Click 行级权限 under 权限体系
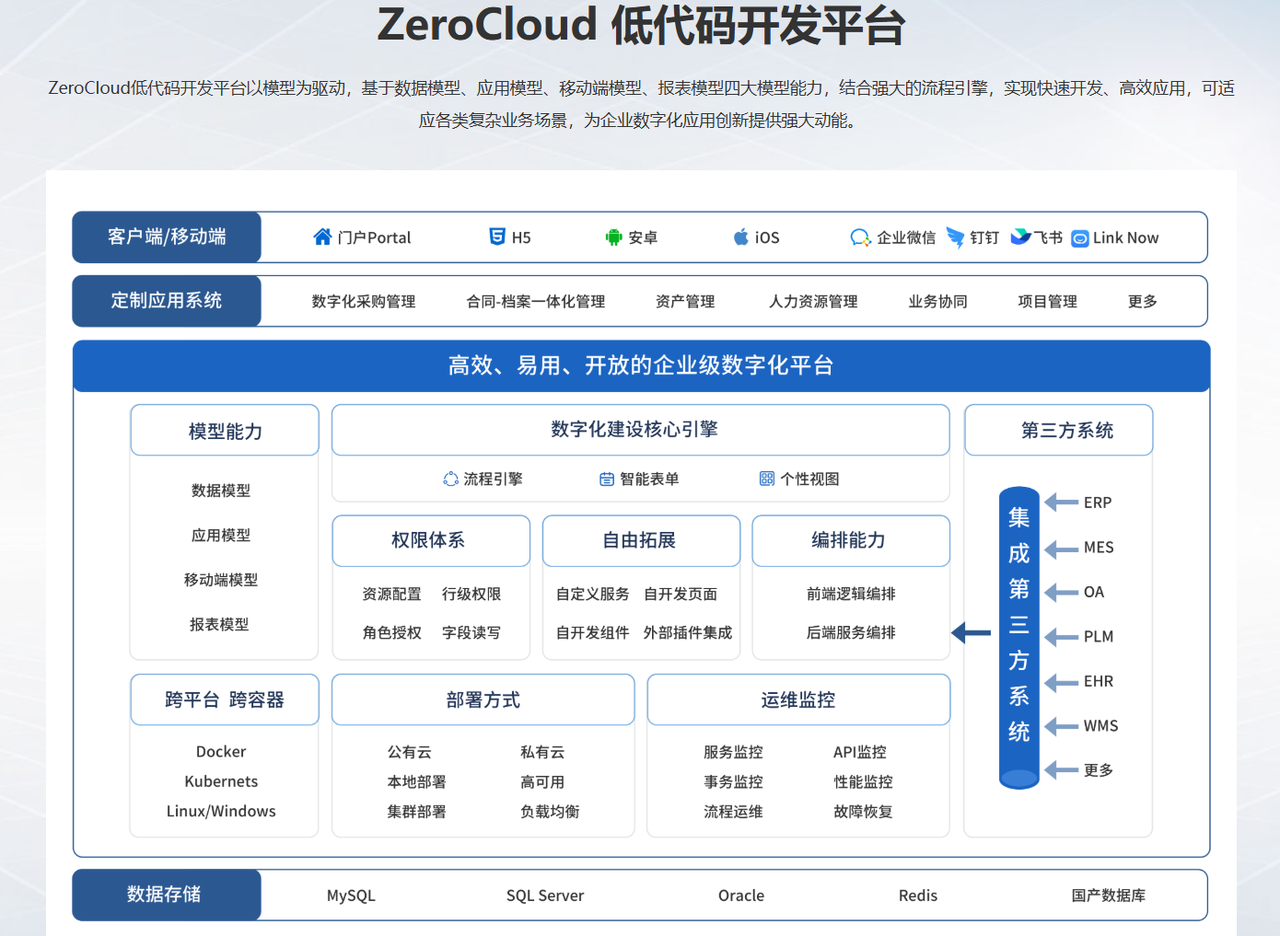 point(472,594)
